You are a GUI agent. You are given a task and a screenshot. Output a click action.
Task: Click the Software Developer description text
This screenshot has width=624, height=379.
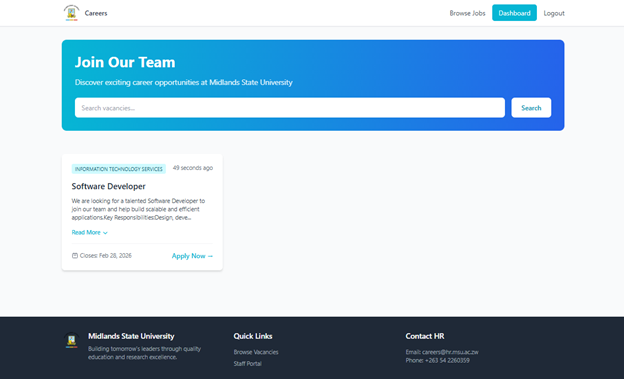138,209
